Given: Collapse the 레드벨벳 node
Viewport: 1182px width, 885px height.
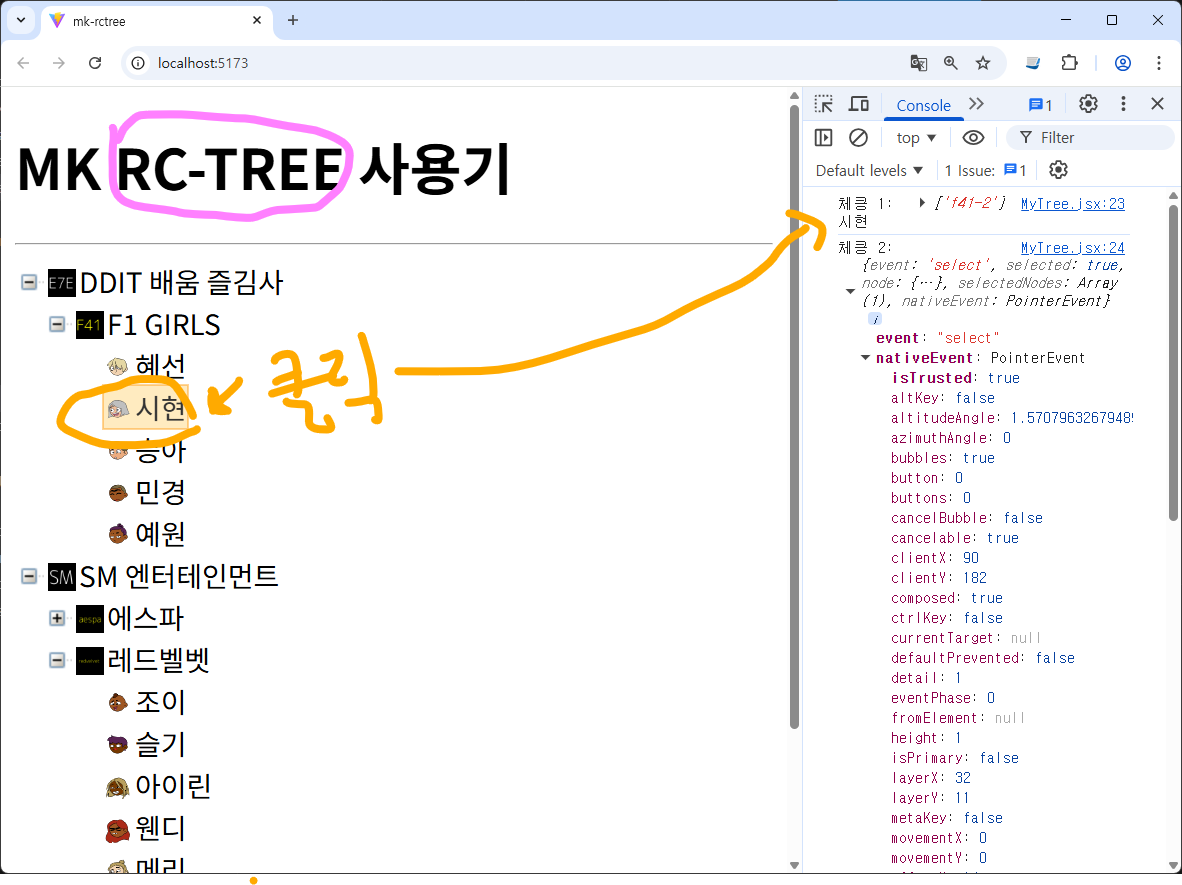Looking at the screenshot, I should (x=57, y=661).
